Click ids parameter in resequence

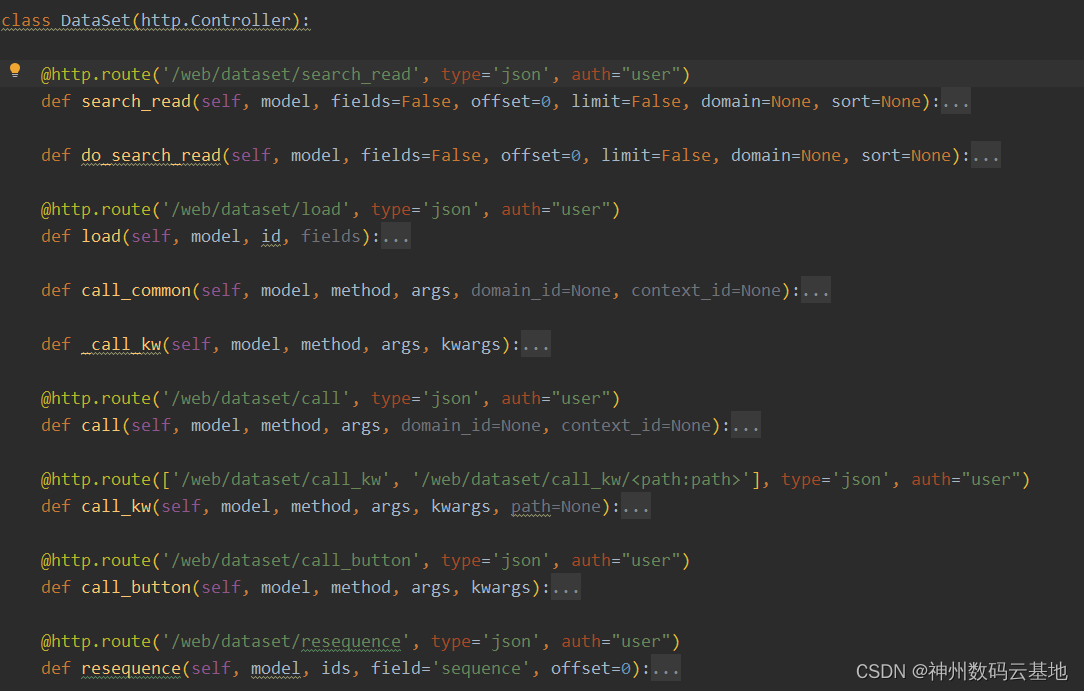[x=336, y=668]
